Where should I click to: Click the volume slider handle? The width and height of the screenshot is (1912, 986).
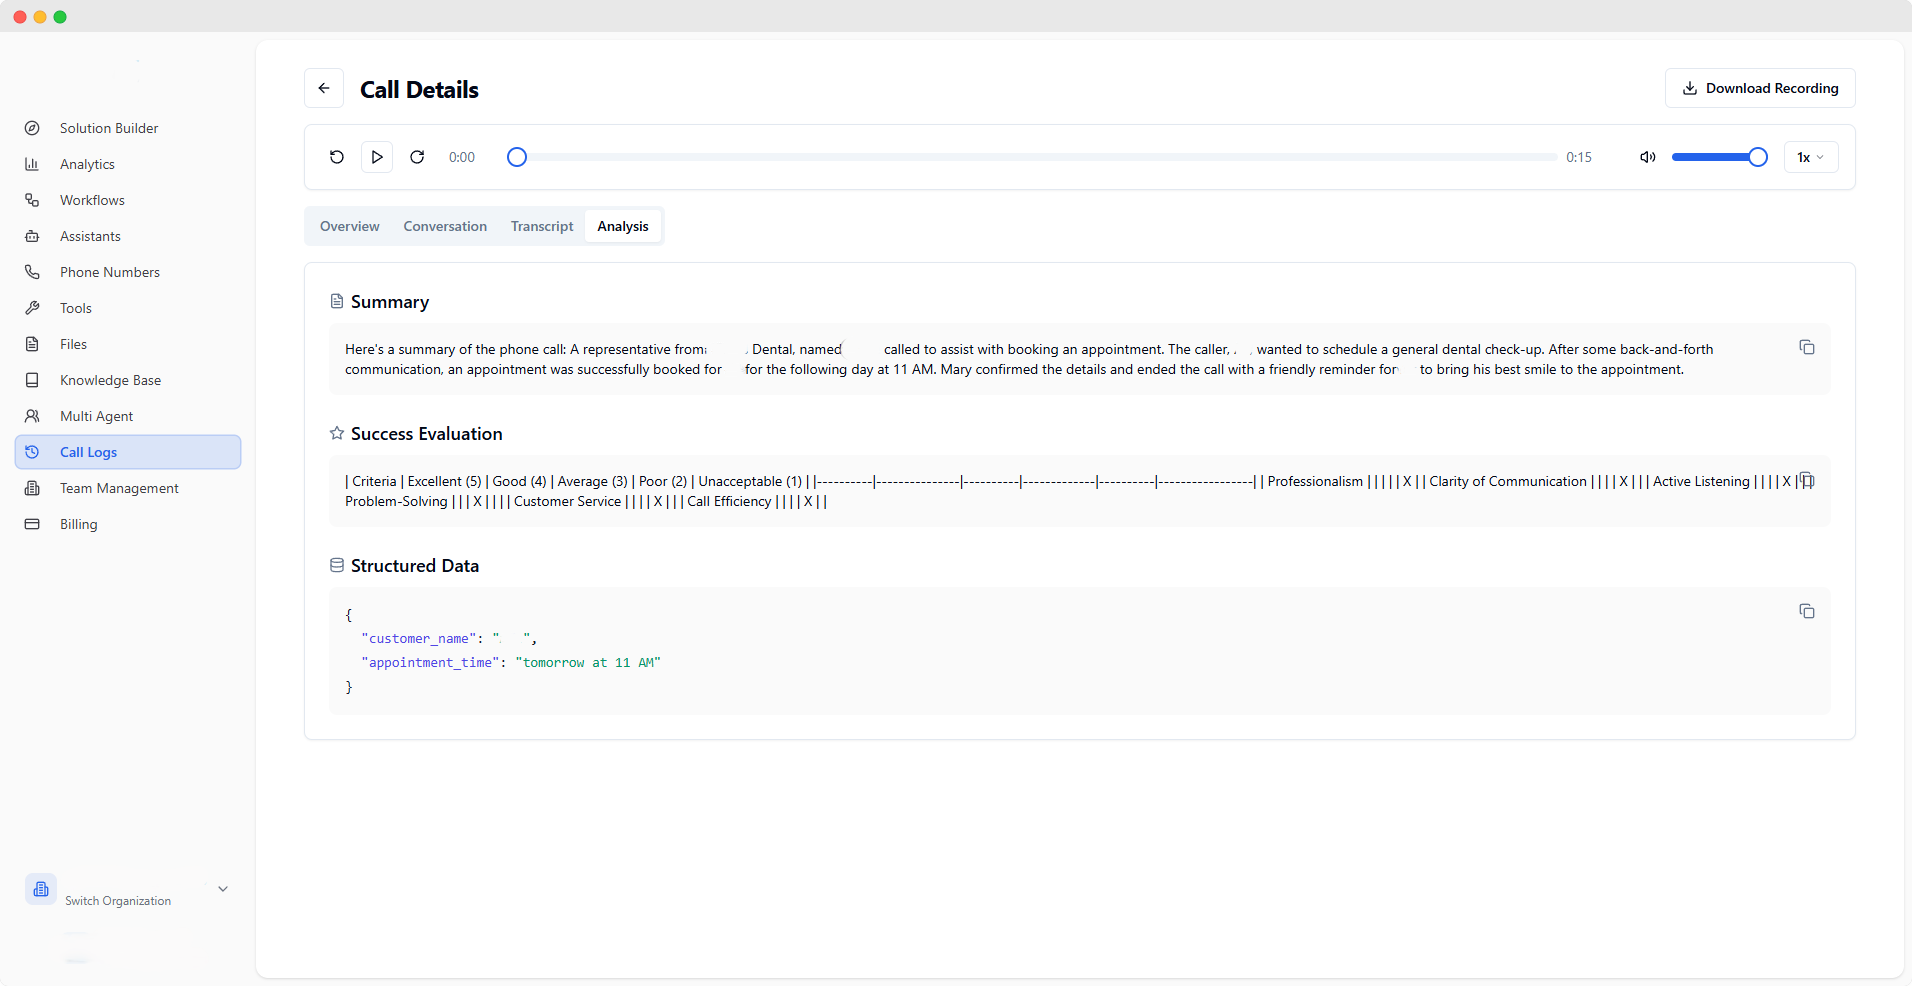tap(1757, 157)
